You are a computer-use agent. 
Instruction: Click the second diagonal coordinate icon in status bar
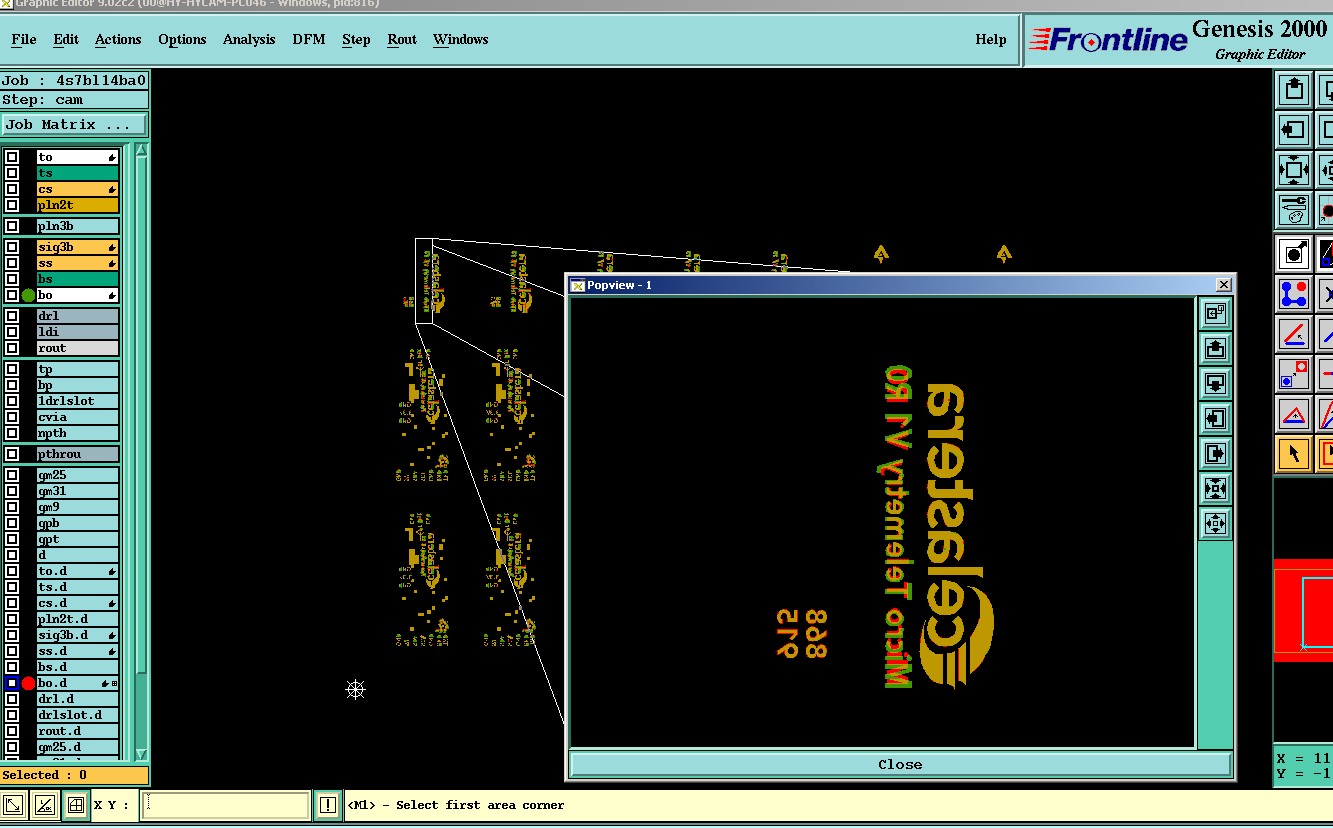tap(44, 804)
